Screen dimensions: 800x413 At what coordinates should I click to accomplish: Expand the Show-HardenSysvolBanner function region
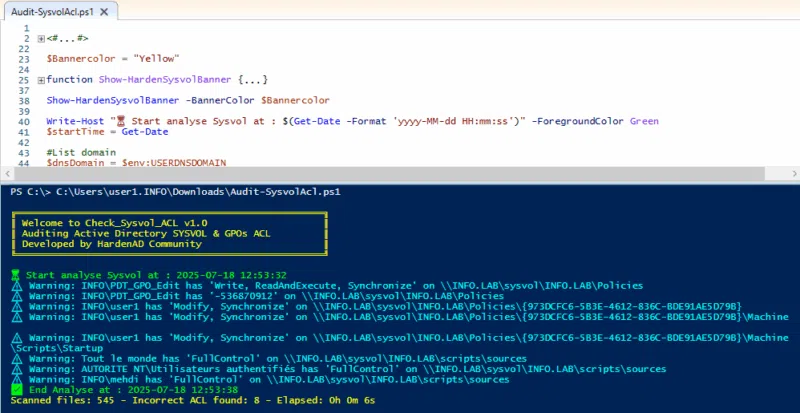(x=39, y=80)
